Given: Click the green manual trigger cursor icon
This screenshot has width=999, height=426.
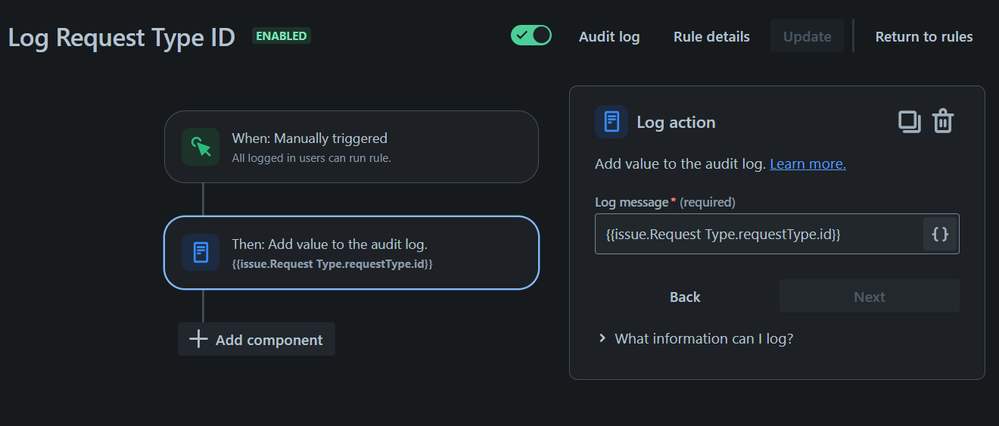Looking at the screenshot, I should [x=201, y=147].
